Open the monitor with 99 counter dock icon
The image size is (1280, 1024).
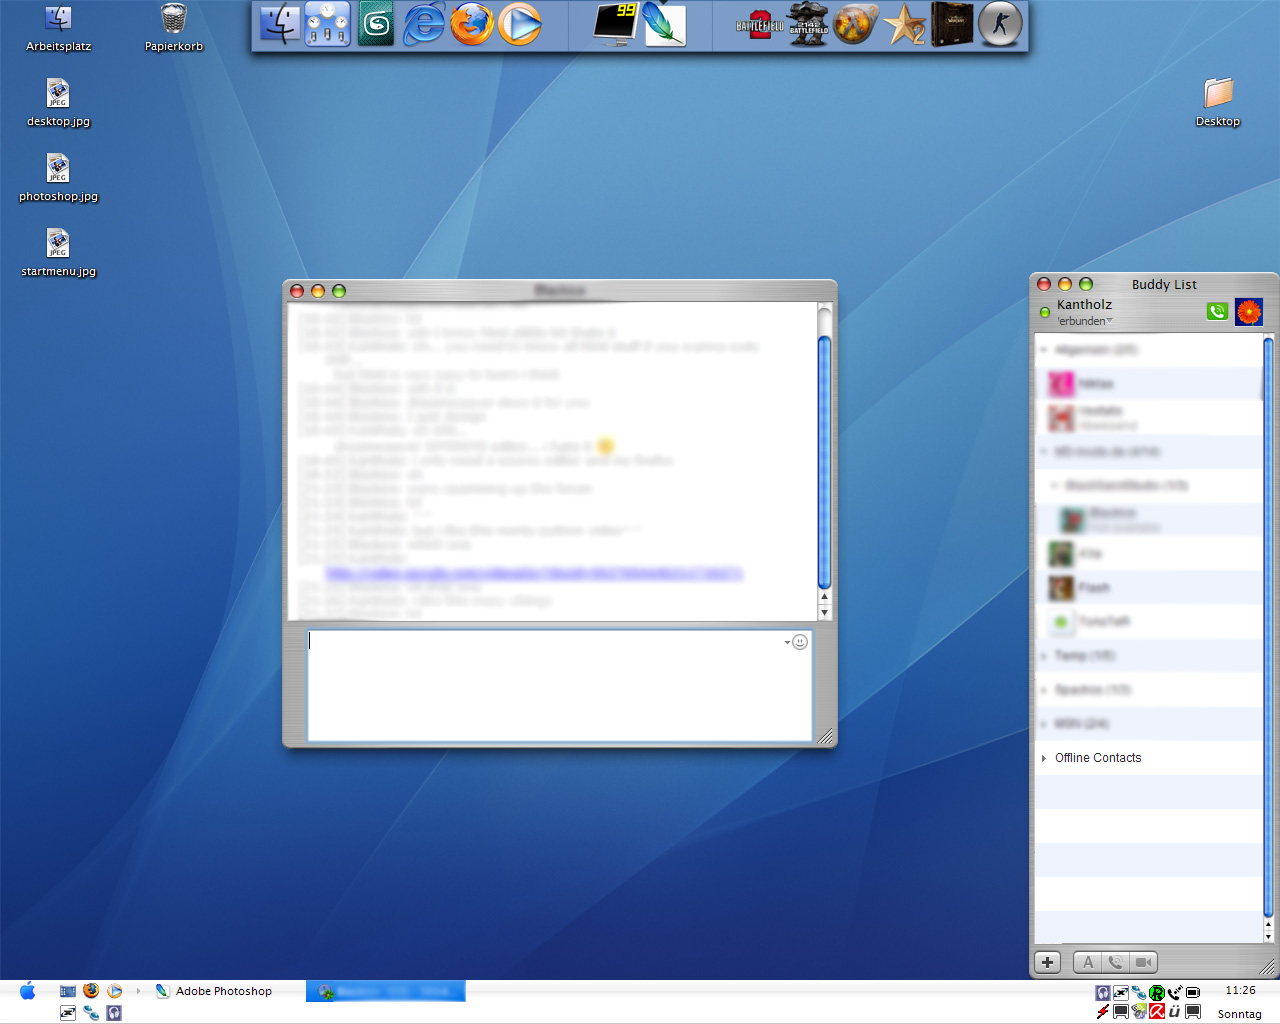(x=616, y=24)
